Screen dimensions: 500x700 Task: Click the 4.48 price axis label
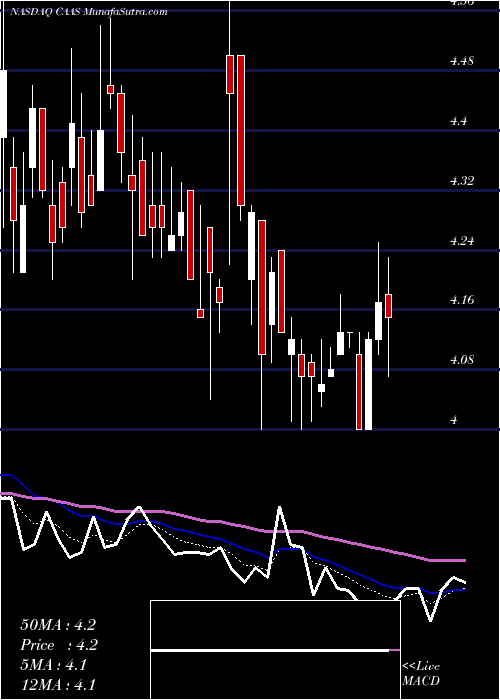point(462,61)
